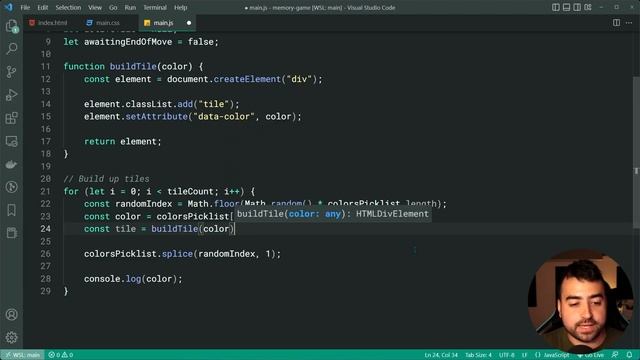Open the clipboard-style activity bar icon
This screenshot has height=360, width=640.
tap(11, 233)
